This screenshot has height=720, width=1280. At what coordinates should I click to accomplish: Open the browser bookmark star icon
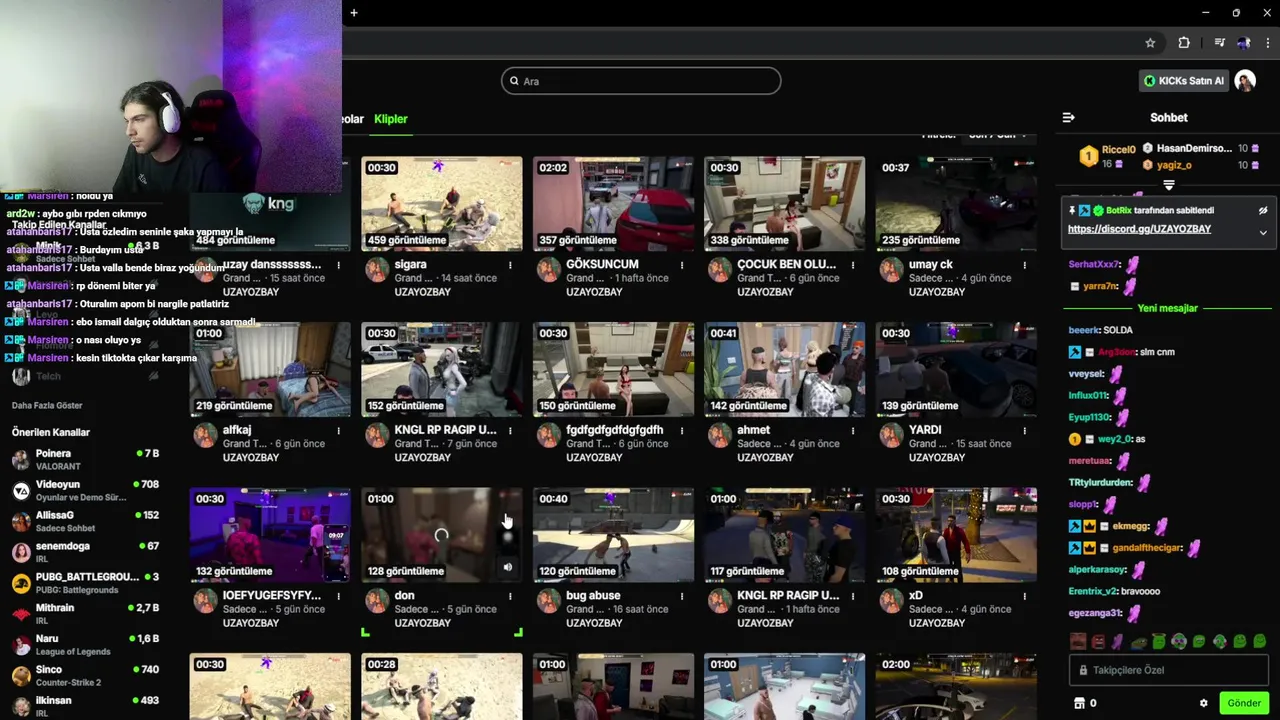point(1150,43)
